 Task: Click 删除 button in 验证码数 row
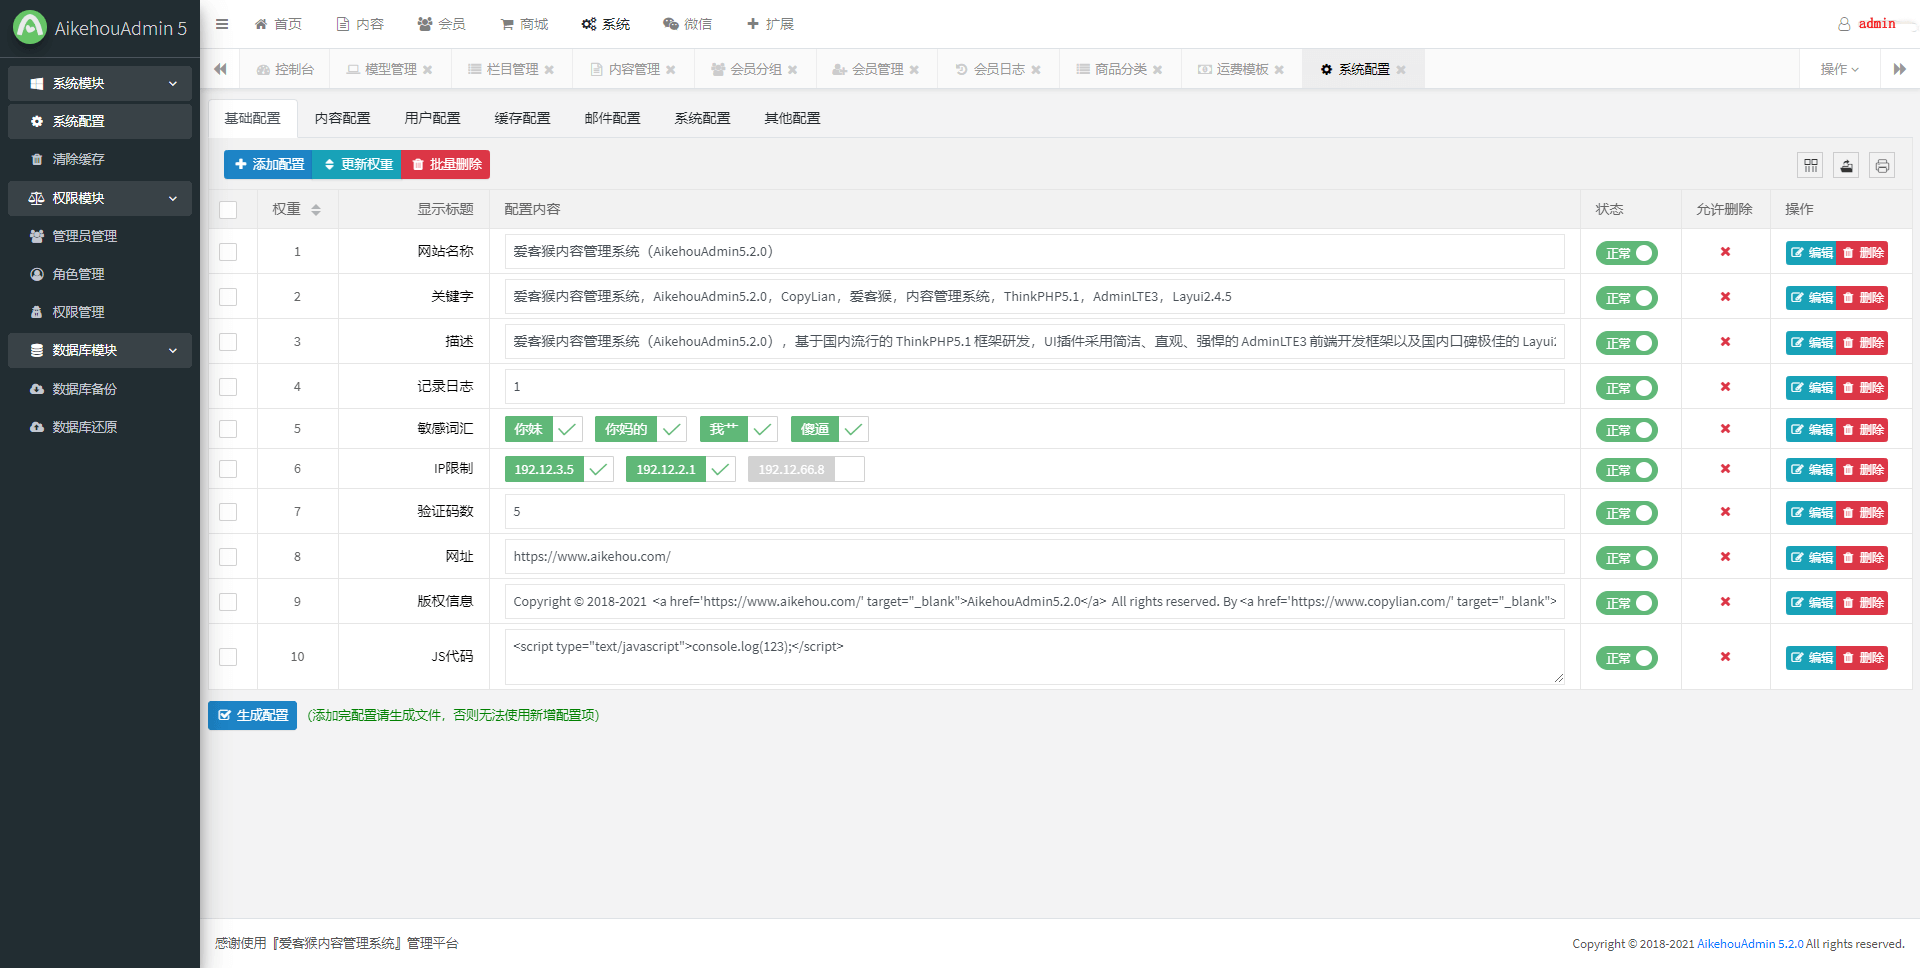point(1863,512)
